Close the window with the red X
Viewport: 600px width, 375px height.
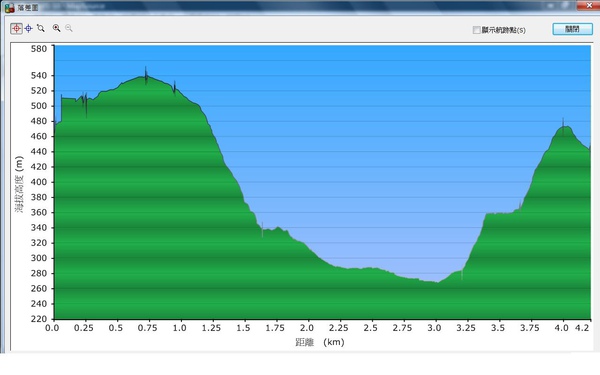tap(589, 5)
